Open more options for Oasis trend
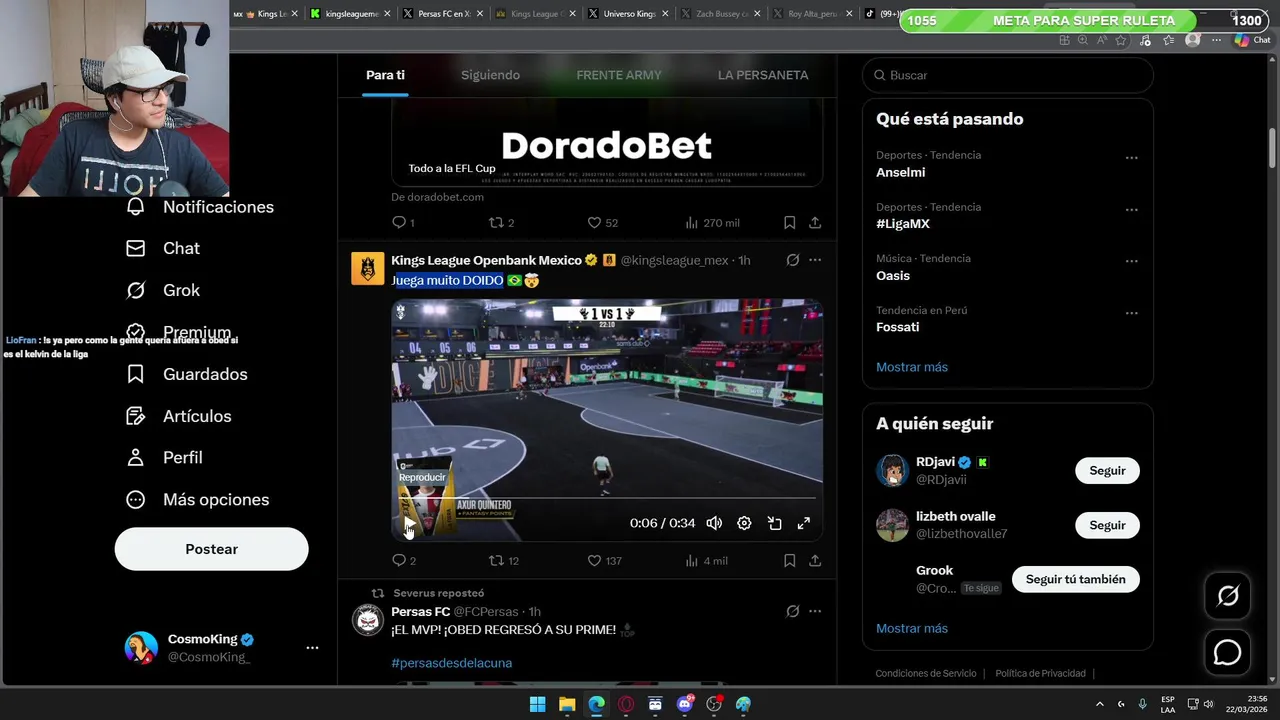This screenshot has height=720, width=1280. point(1131,261)
